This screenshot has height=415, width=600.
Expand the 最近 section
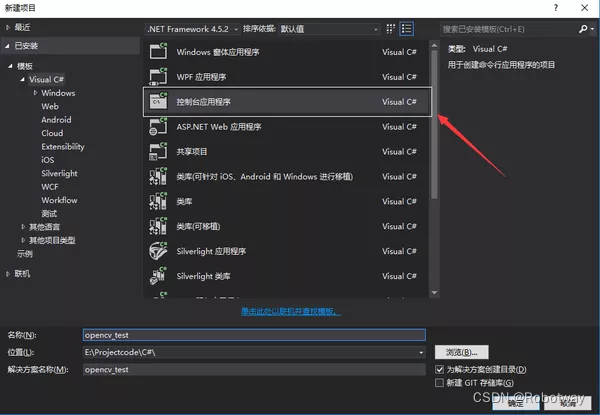[x=8, y=28]
